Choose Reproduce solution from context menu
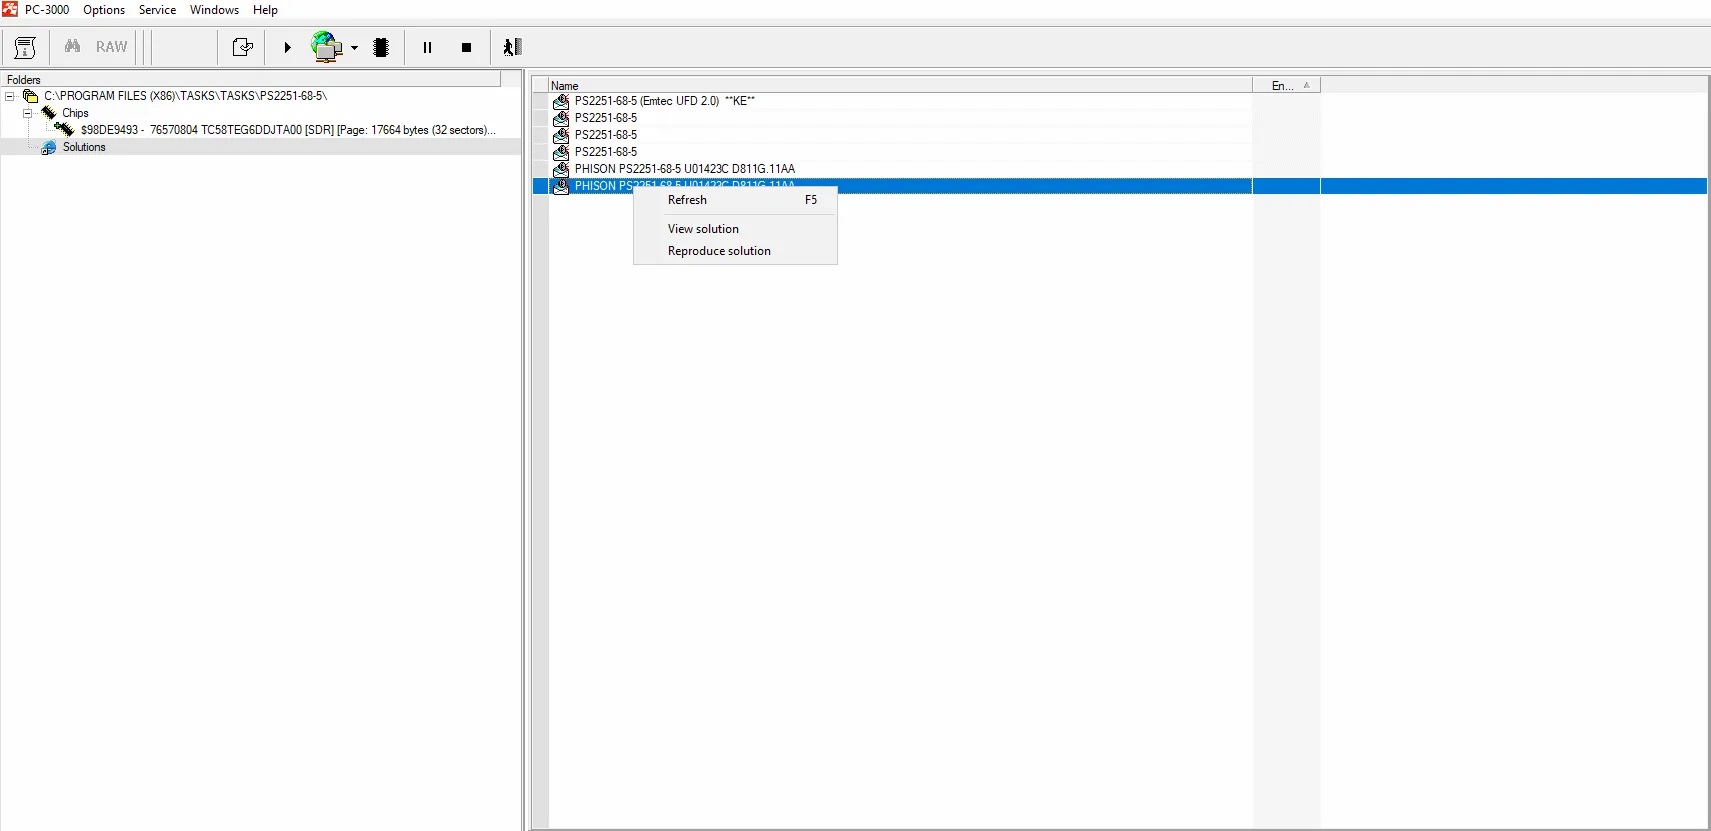Screen dimensions: 1711x831 click(x=719, y=251)
